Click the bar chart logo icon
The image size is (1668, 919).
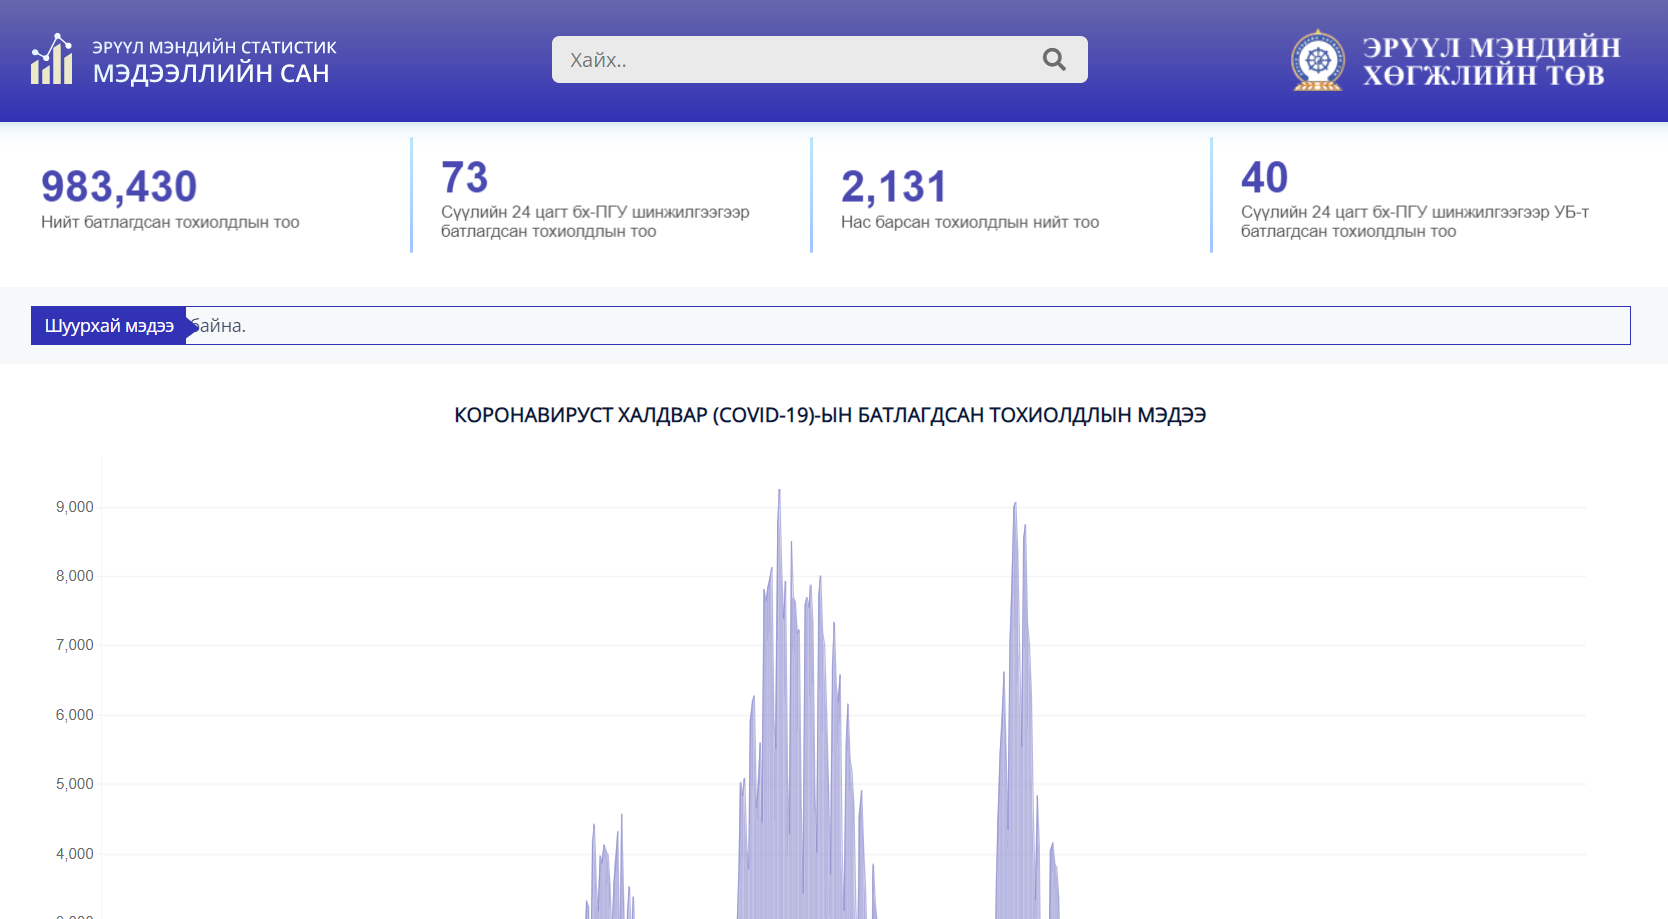[52, 60]
